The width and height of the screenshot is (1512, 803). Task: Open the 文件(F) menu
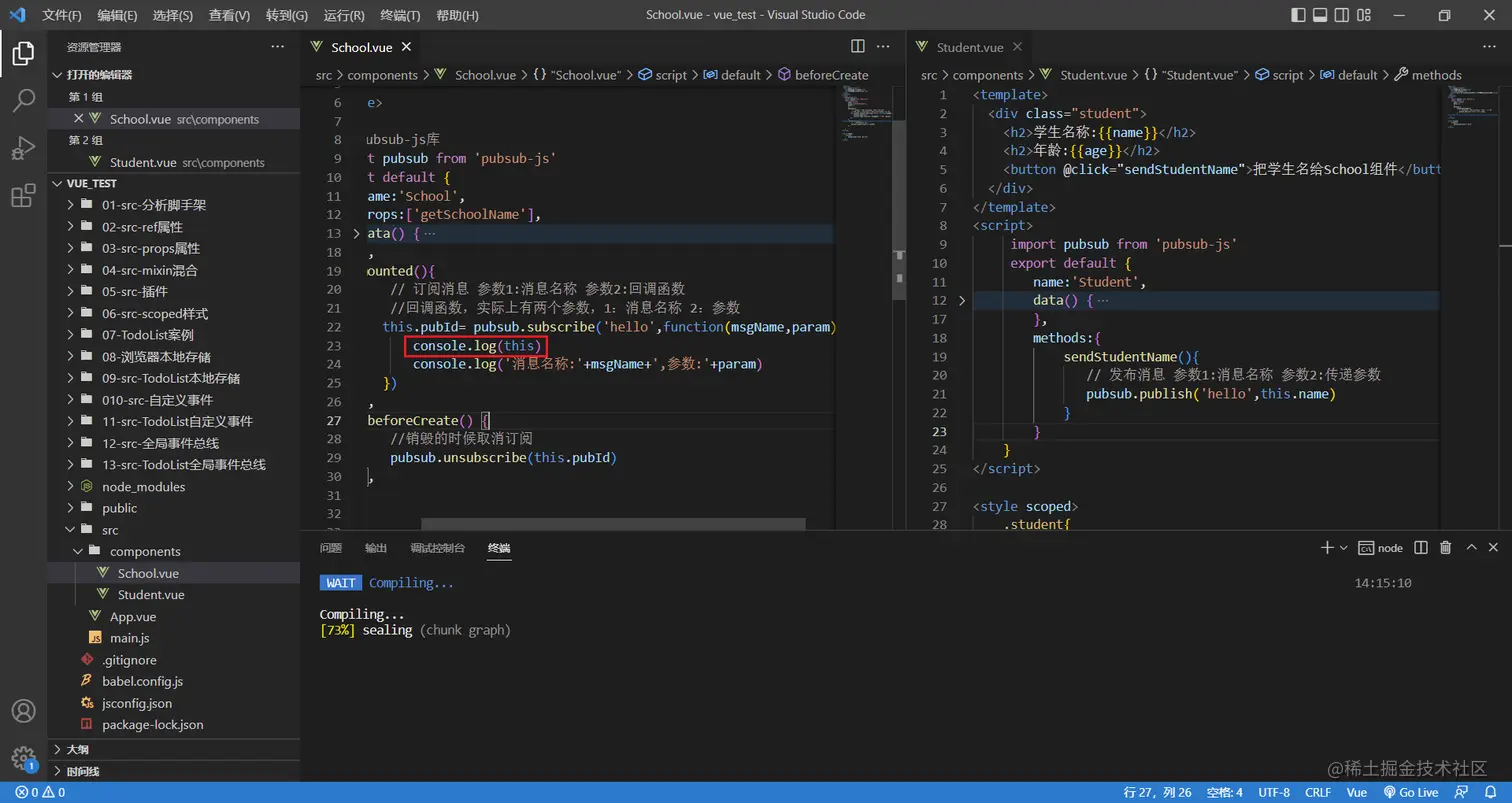point(62,15)
